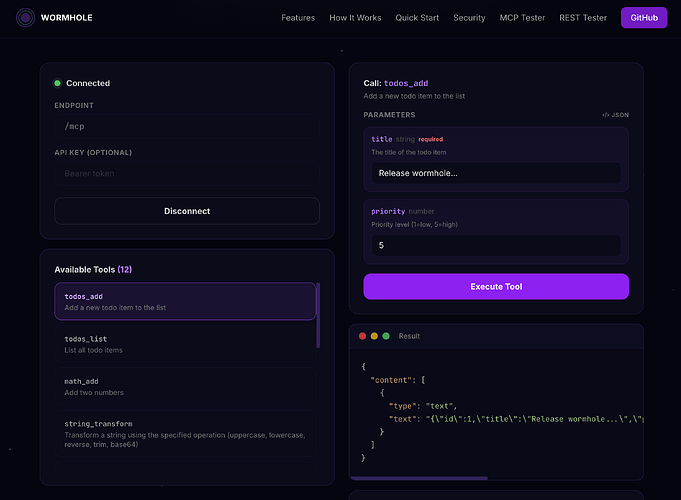The width and height of the screenshot is (681, 500).
Task: Click the green connected status dot
Action: [57, 83]
